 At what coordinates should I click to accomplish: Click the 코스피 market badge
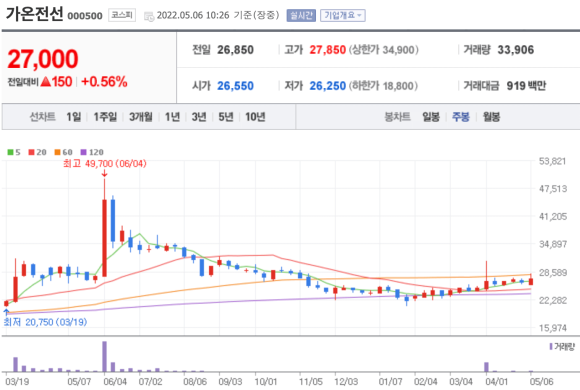(x=122, y=15)
